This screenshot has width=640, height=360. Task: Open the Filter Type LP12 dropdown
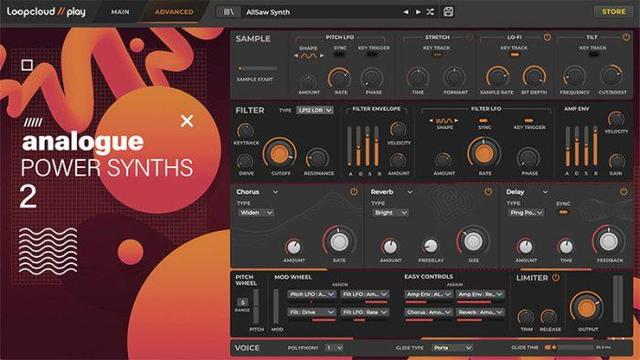tap(315, 110)
